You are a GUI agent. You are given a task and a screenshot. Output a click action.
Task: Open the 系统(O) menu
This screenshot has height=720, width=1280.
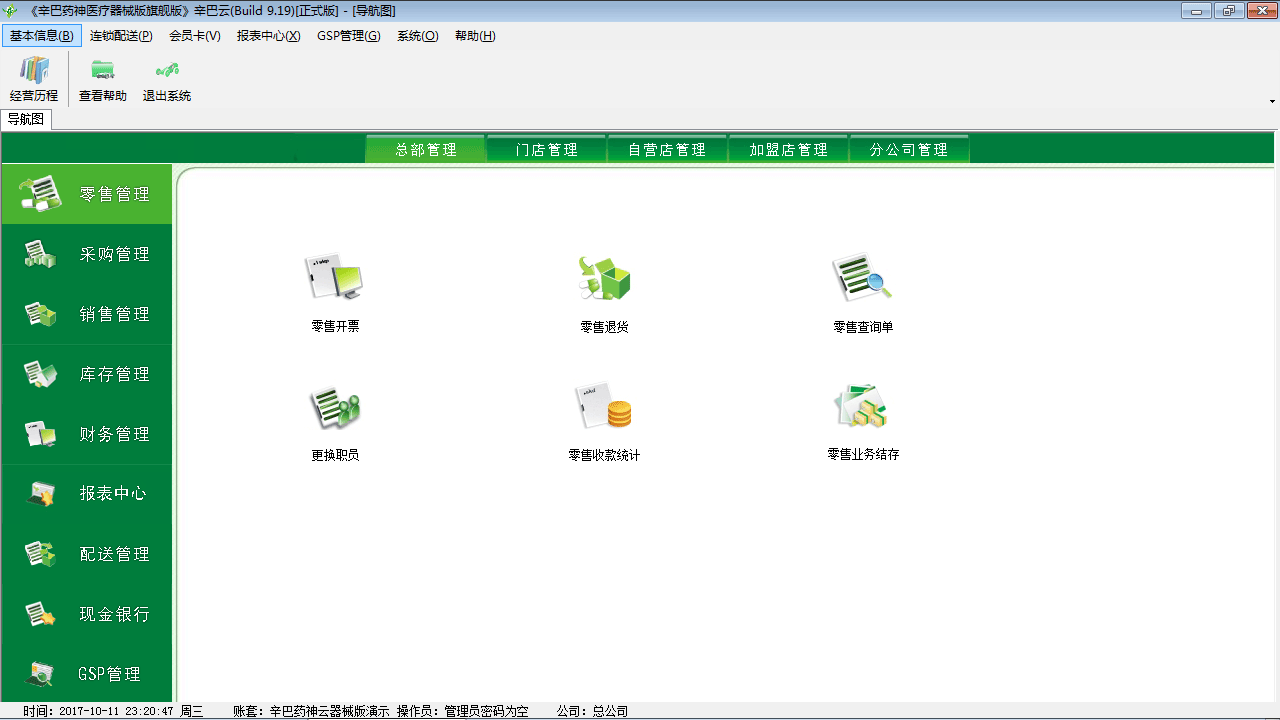pos(418,36)
